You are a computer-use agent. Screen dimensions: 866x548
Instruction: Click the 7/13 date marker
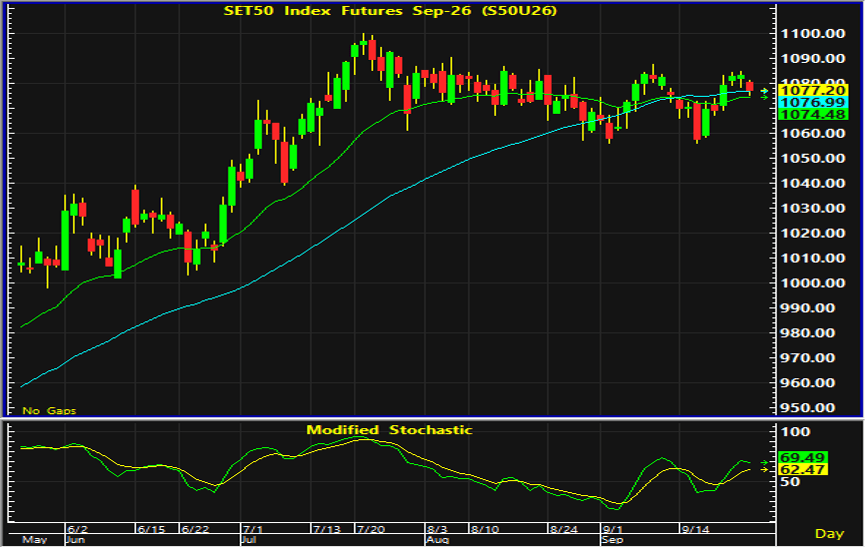327,529
